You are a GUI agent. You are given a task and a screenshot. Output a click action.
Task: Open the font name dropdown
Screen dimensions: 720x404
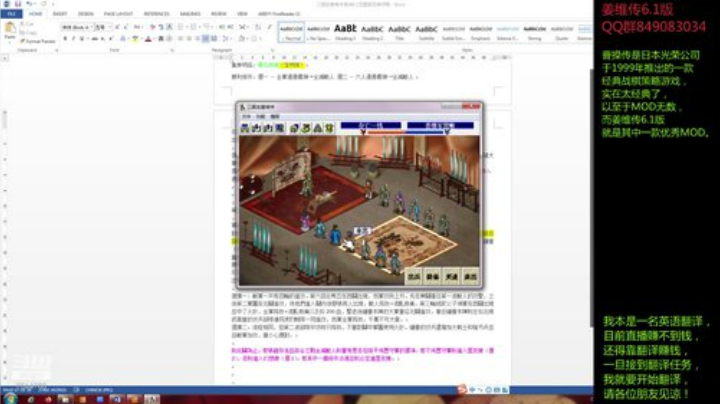point(90,28)
